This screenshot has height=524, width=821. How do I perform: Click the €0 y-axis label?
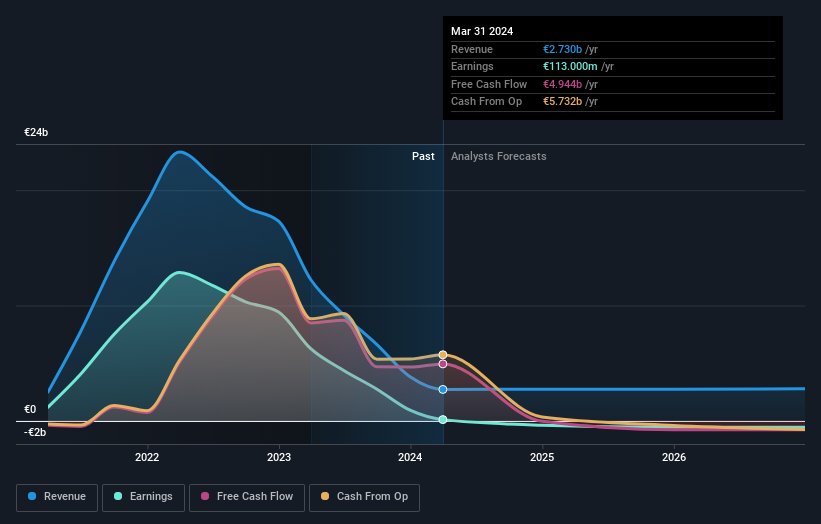point(30,409)
